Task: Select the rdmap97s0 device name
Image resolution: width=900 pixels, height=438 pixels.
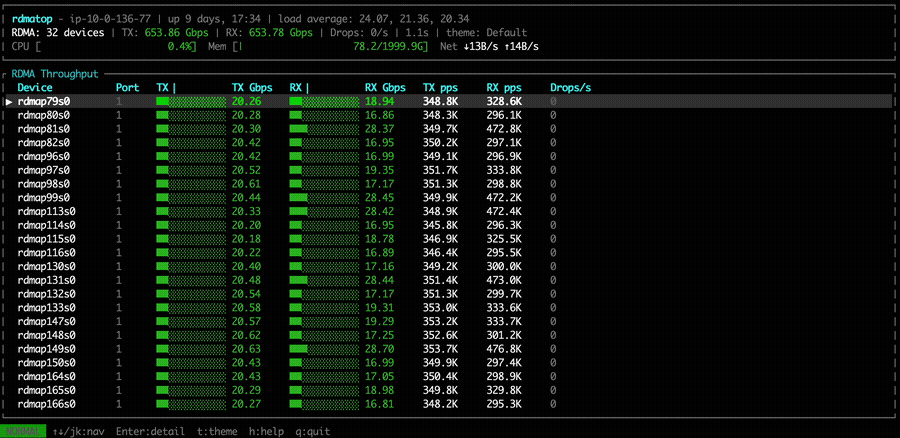Action: click(44, 170)
